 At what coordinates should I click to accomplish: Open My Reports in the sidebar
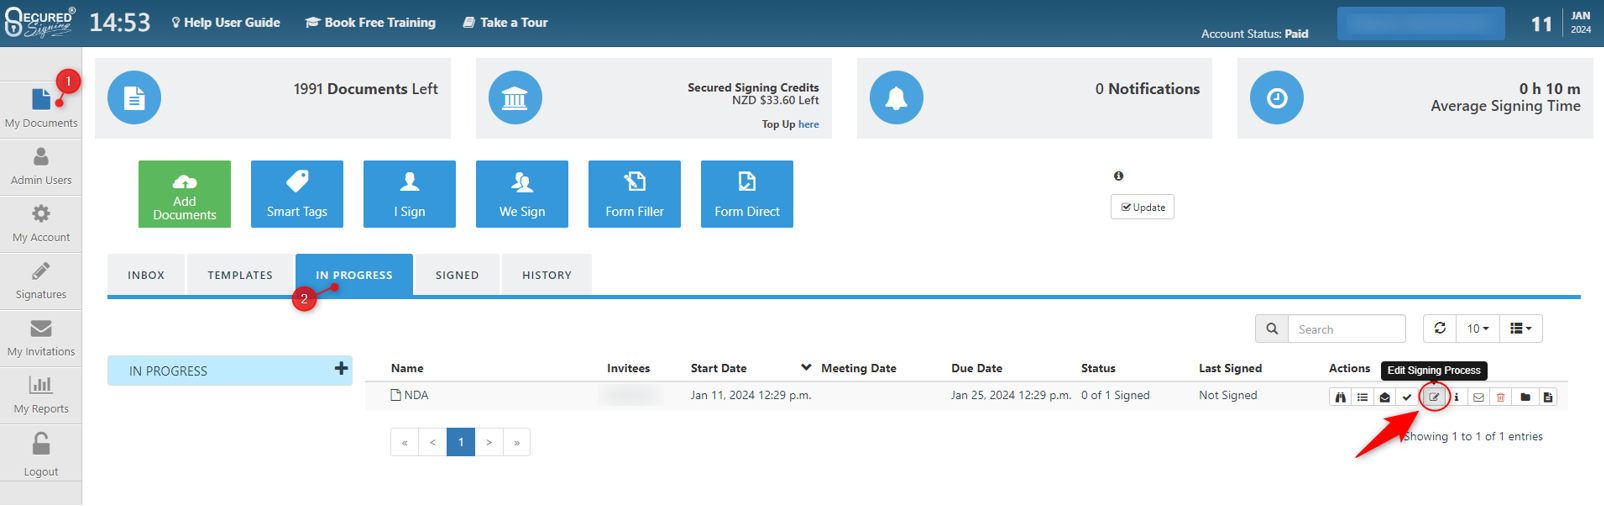tap(41, 395)
